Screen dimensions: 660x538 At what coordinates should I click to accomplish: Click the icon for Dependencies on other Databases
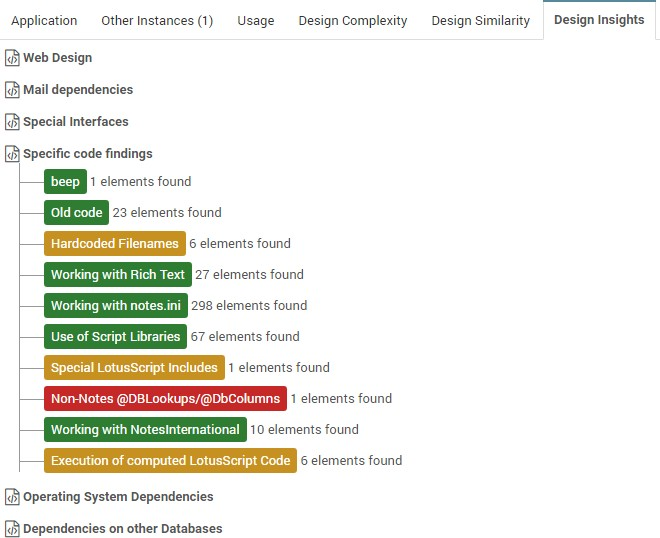pyautogui.click(x=12, y=529)
